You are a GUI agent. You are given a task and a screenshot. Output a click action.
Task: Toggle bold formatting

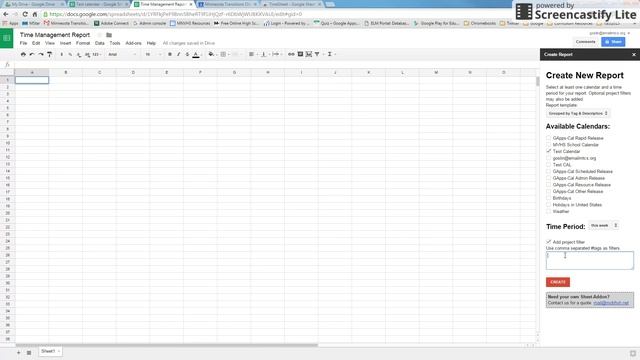coord(170,54)
